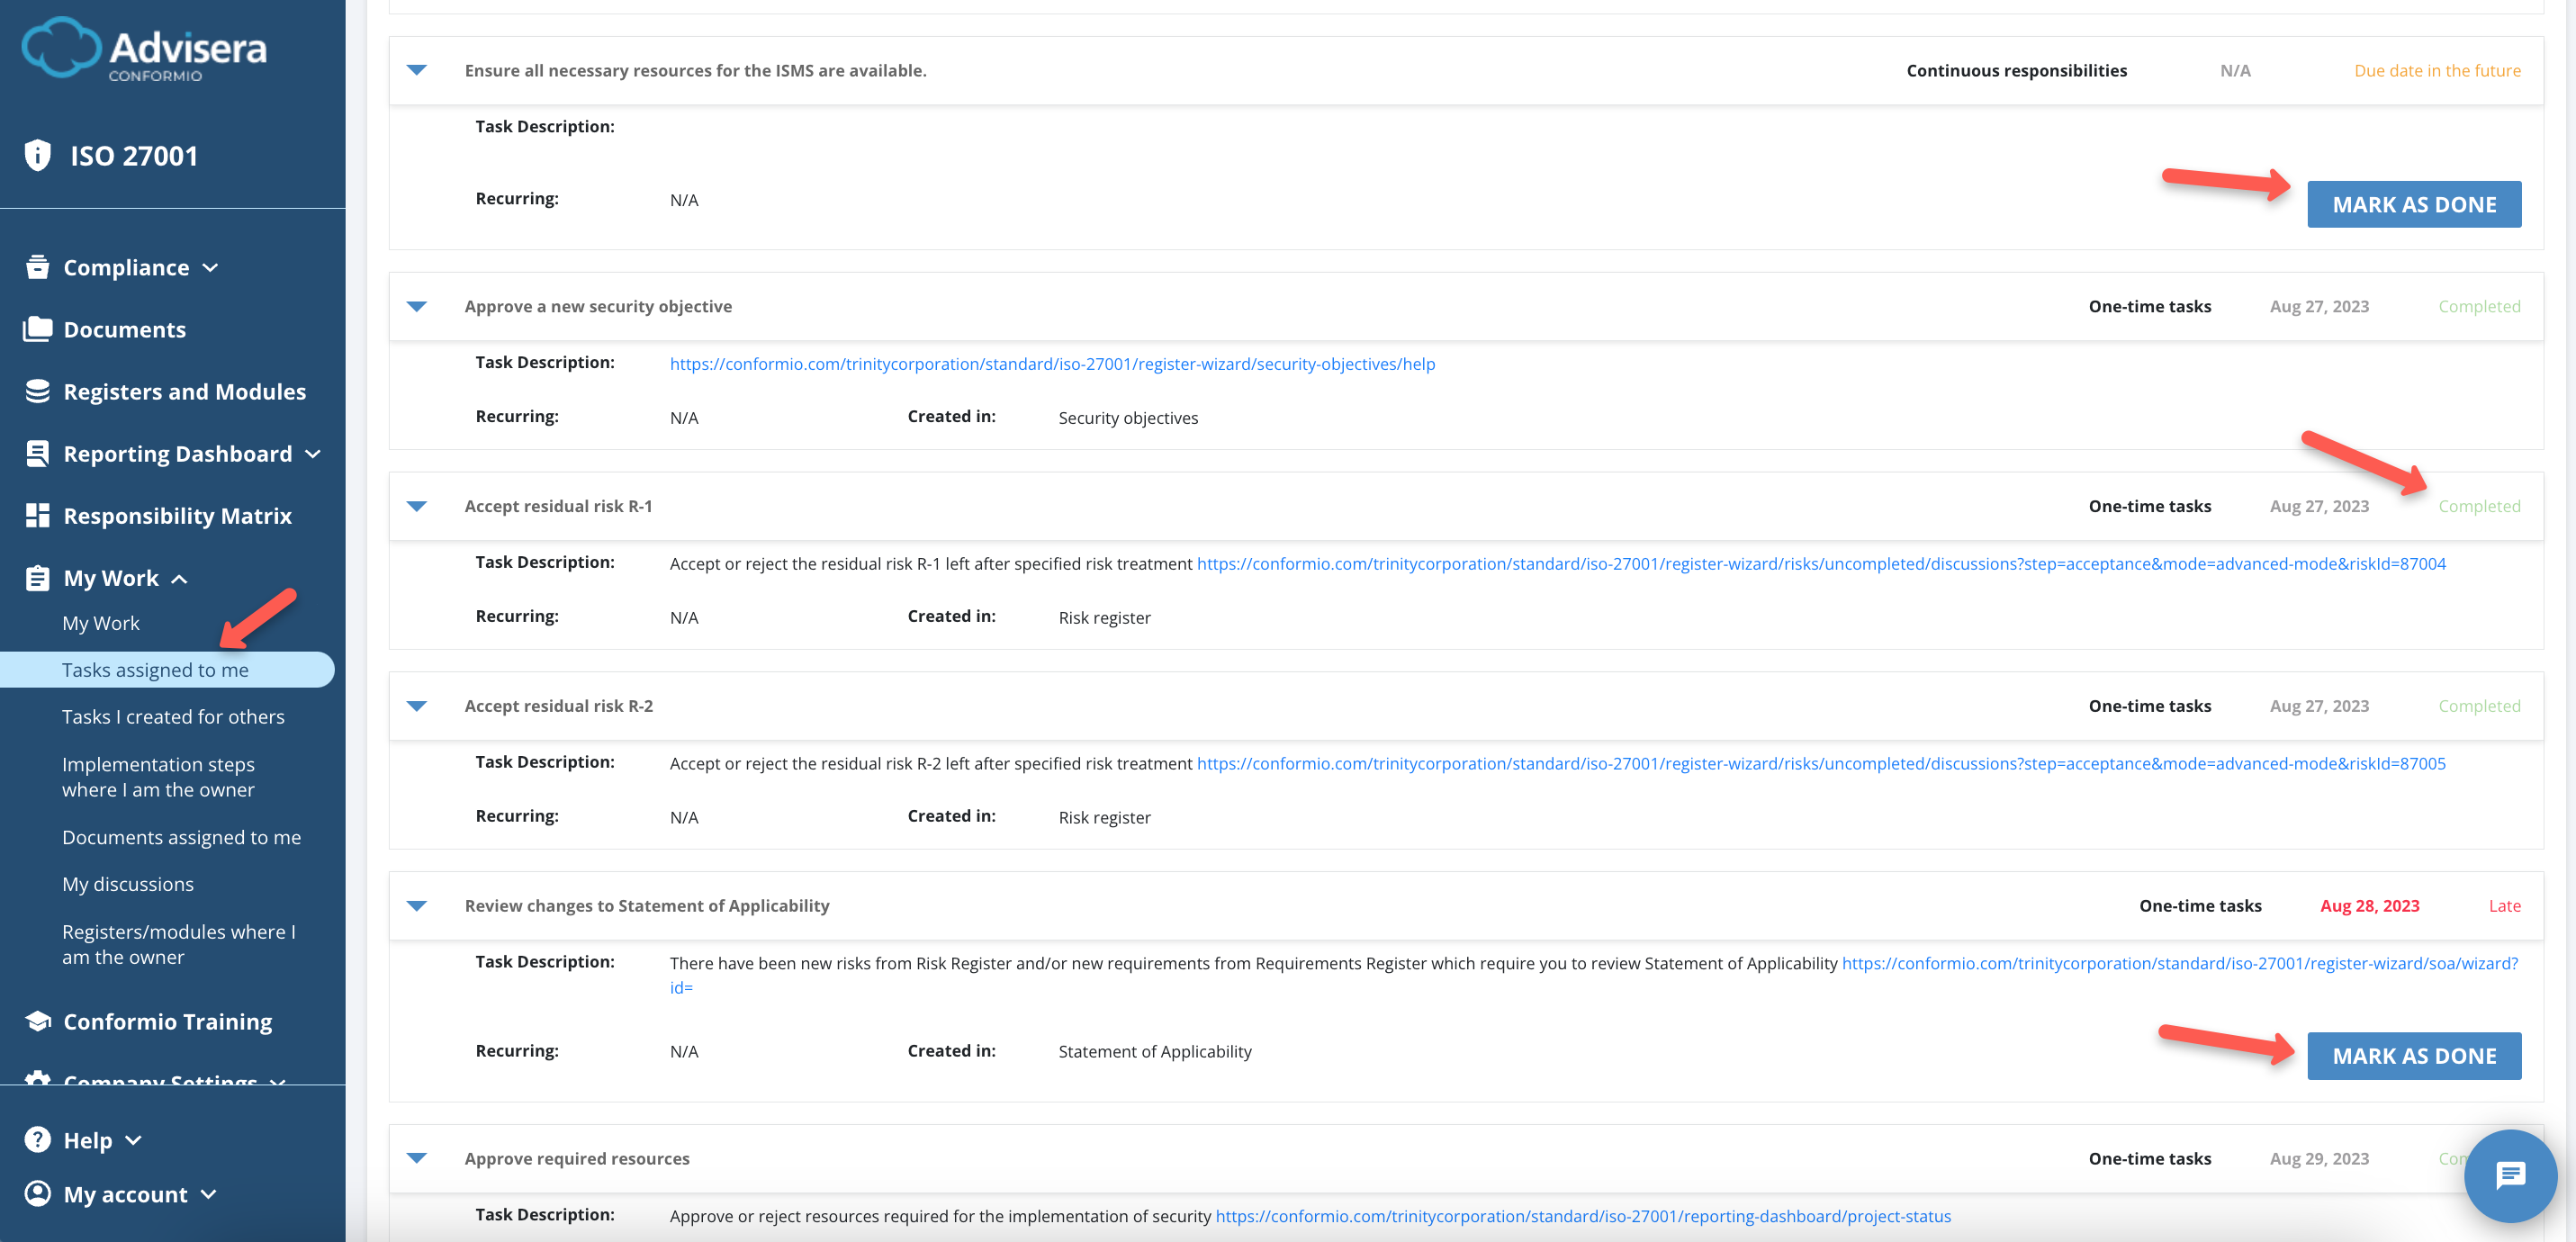Collapse the Accept residual risk R-1 task

[417, 506]
